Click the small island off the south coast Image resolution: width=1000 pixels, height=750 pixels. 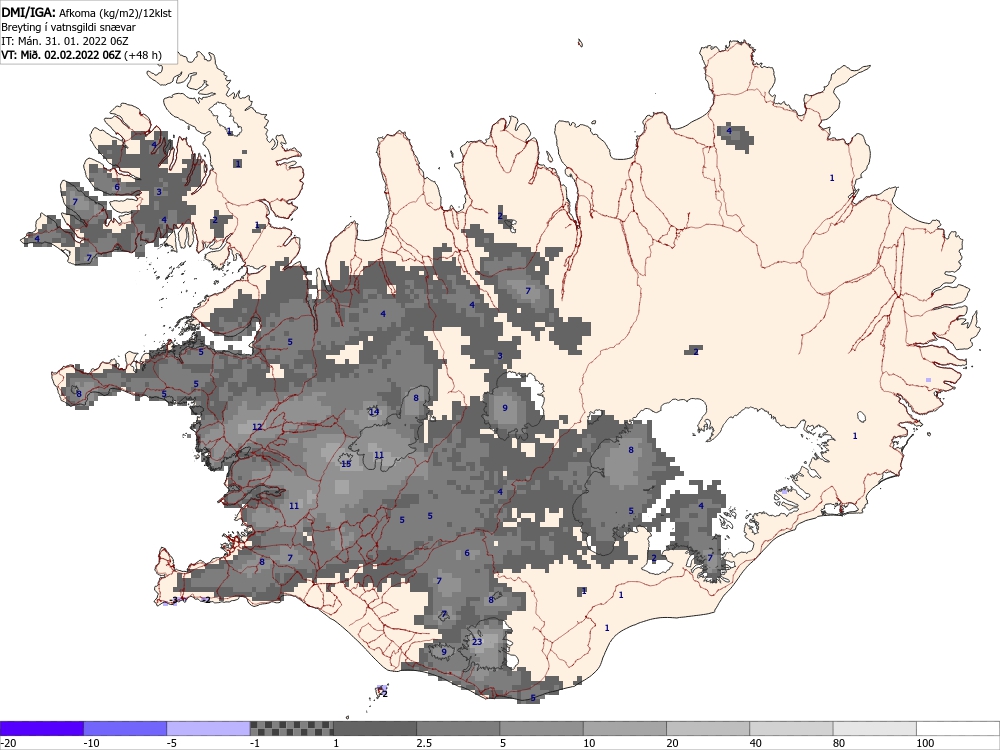click(x=382, y=692)
